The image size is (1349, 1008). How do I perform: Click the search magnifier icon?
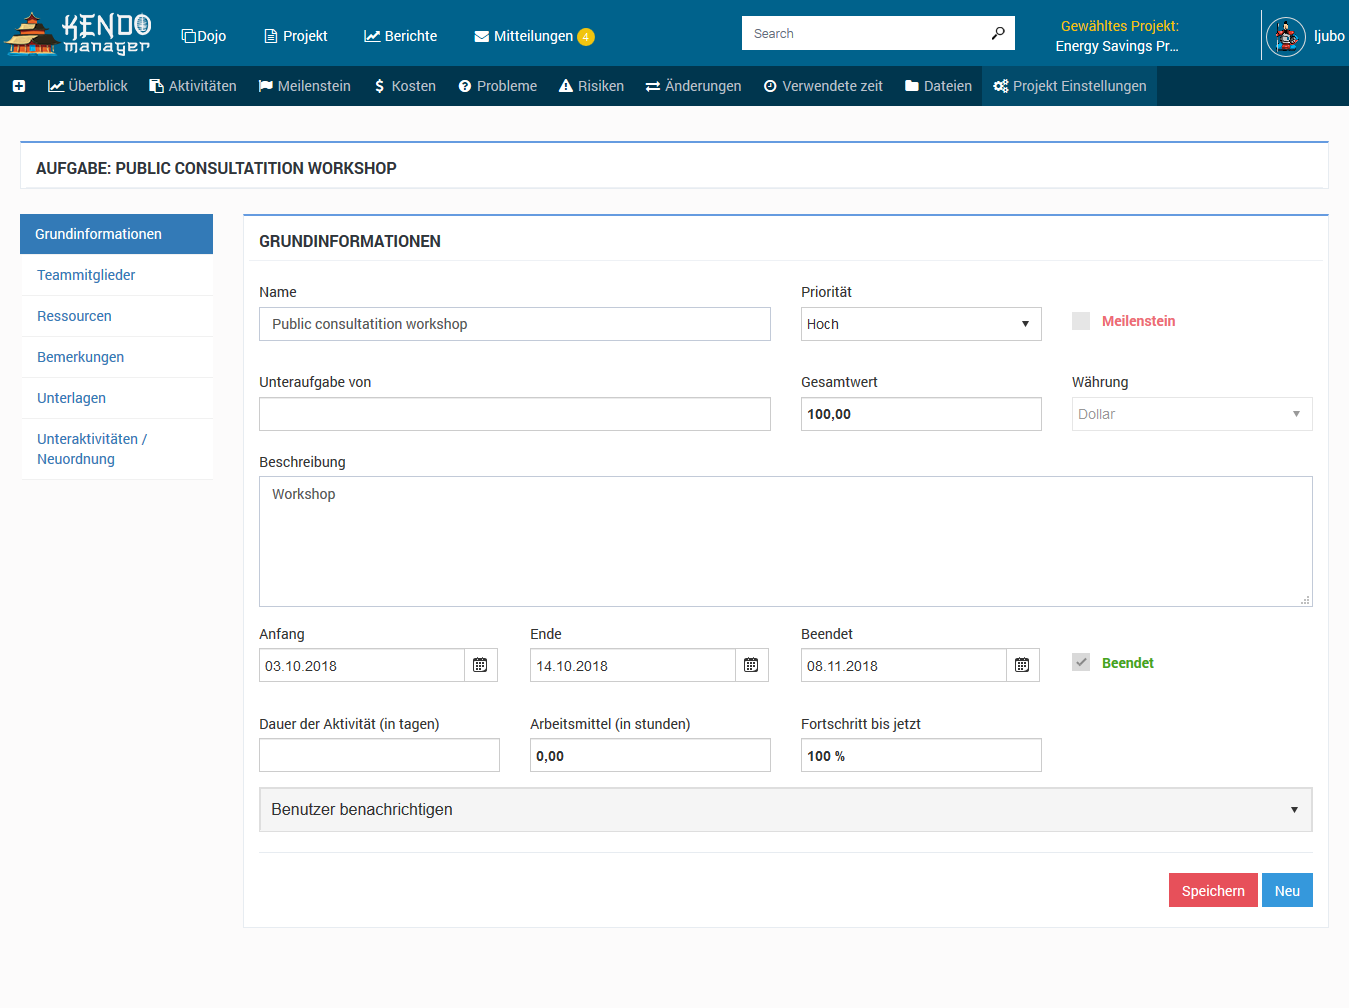(x=997, y=33)
